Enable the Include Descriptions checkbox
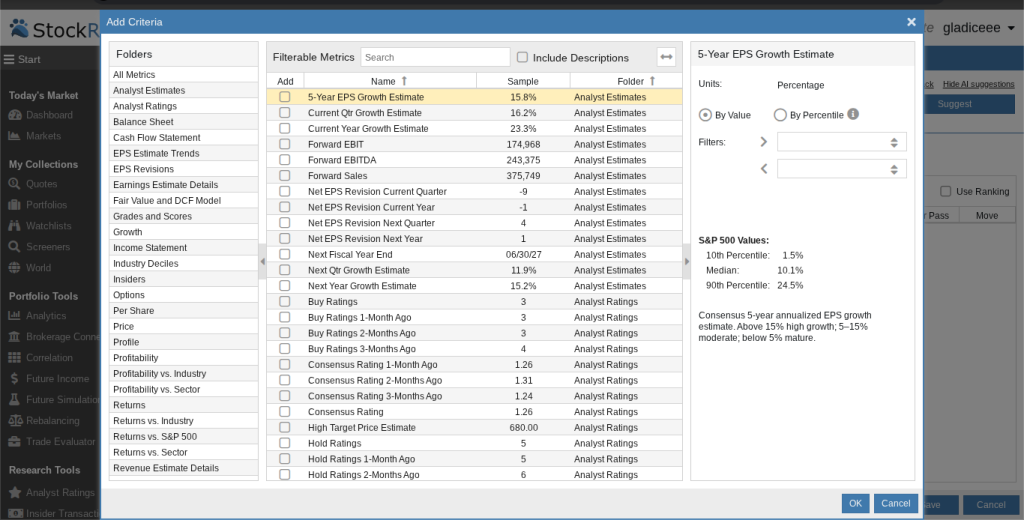The width and height of the screenshot is (1024, 520). (522, 57)
